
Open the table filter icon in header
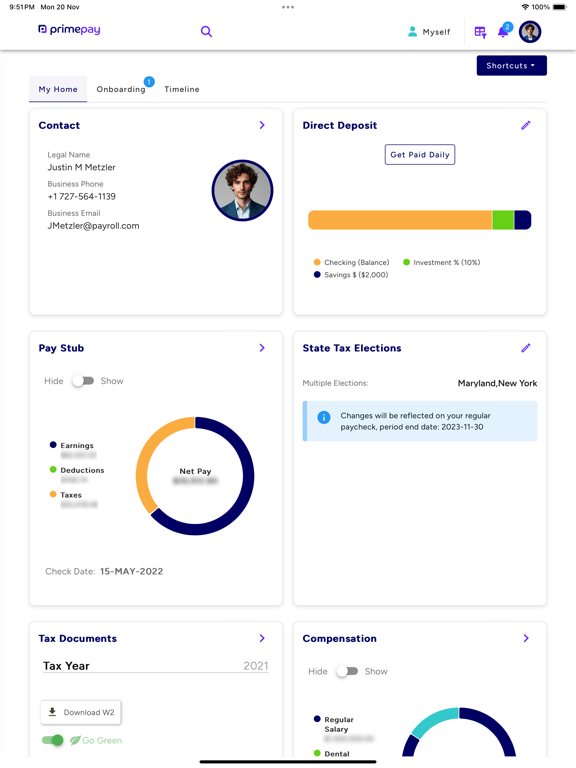click(480, 32)
